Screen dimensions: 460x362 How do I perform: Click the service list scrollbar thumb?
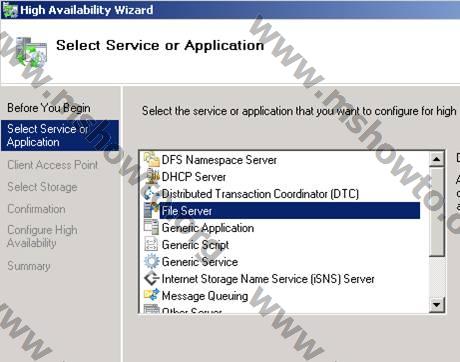click(x=436, y=212)
